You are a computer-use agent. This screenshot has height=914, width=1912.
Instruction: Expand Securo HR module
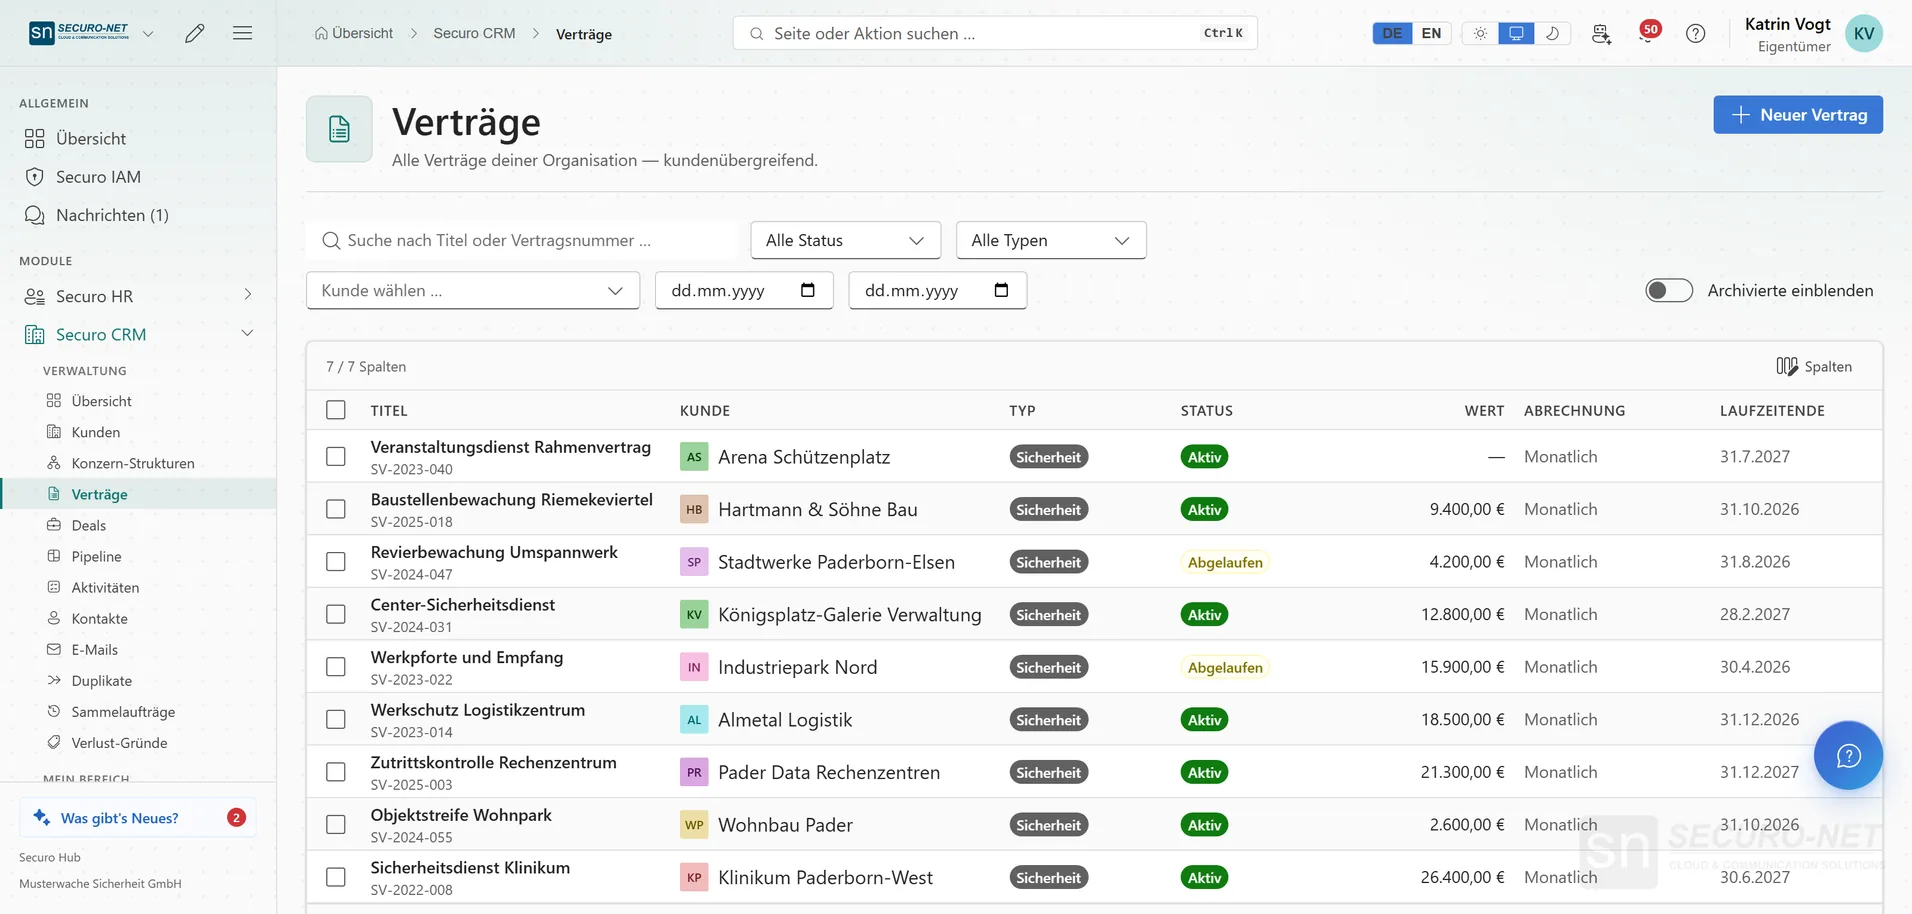(x=138, y=296)
